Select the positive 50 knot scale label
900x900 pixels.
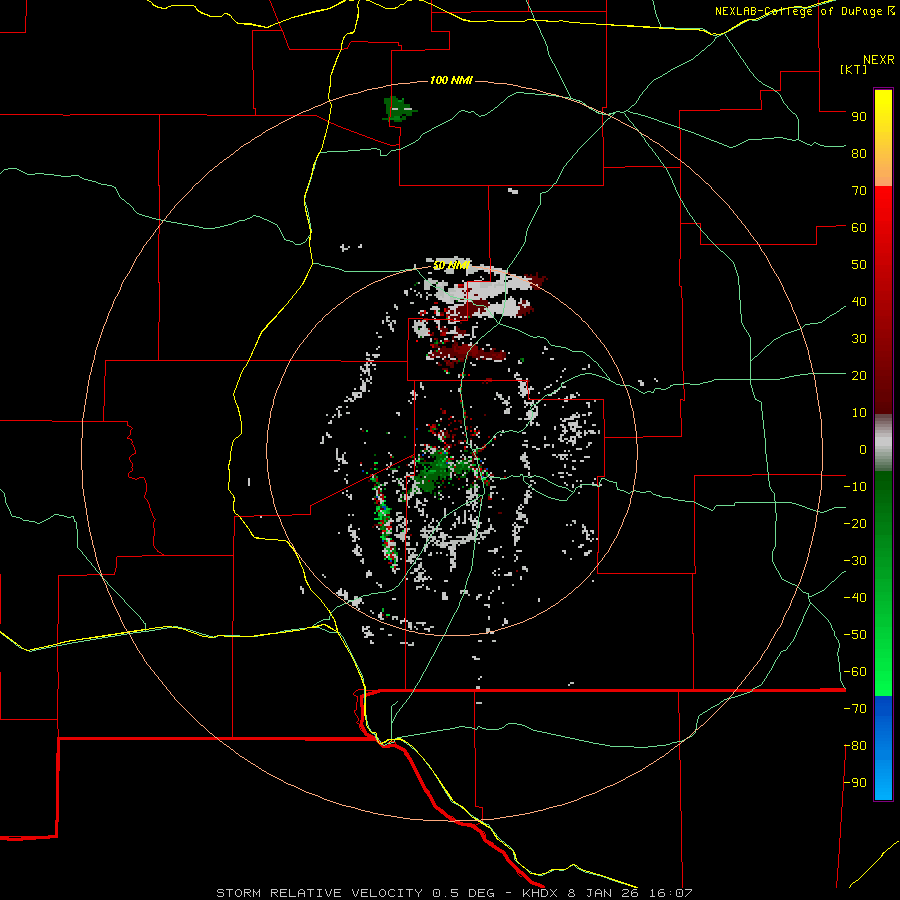pos(859,265)
